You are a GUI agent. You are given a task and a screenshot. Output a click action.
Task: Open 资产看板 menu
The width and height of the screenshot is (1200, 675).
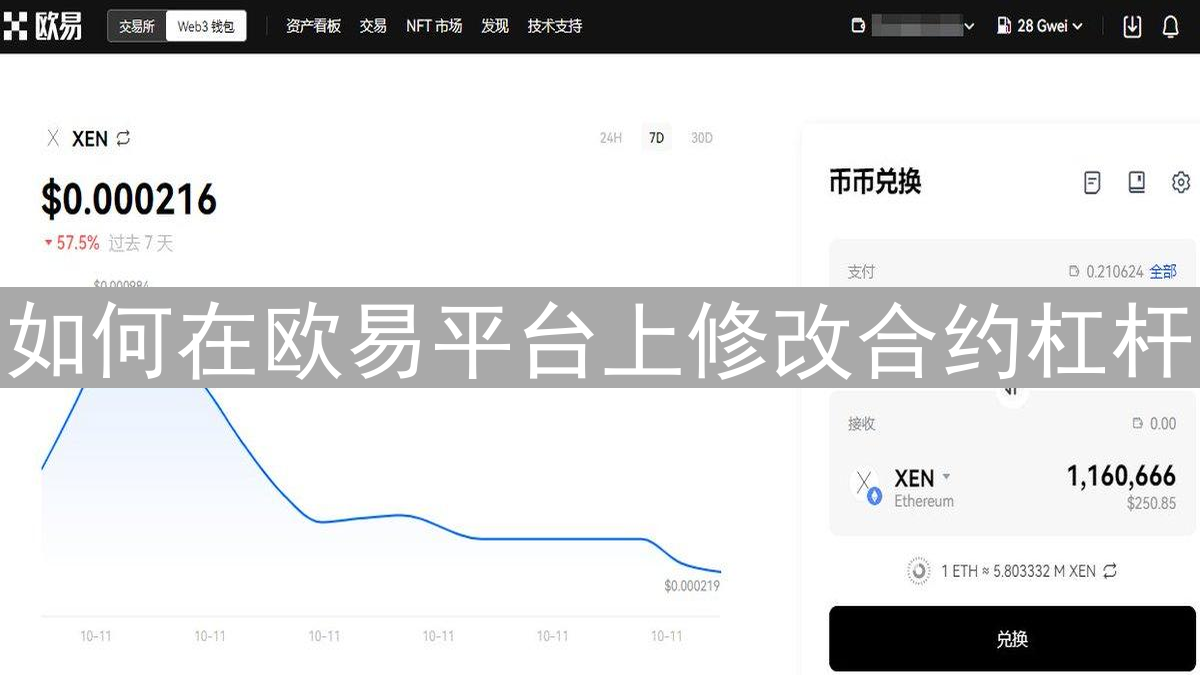point(313,26)
